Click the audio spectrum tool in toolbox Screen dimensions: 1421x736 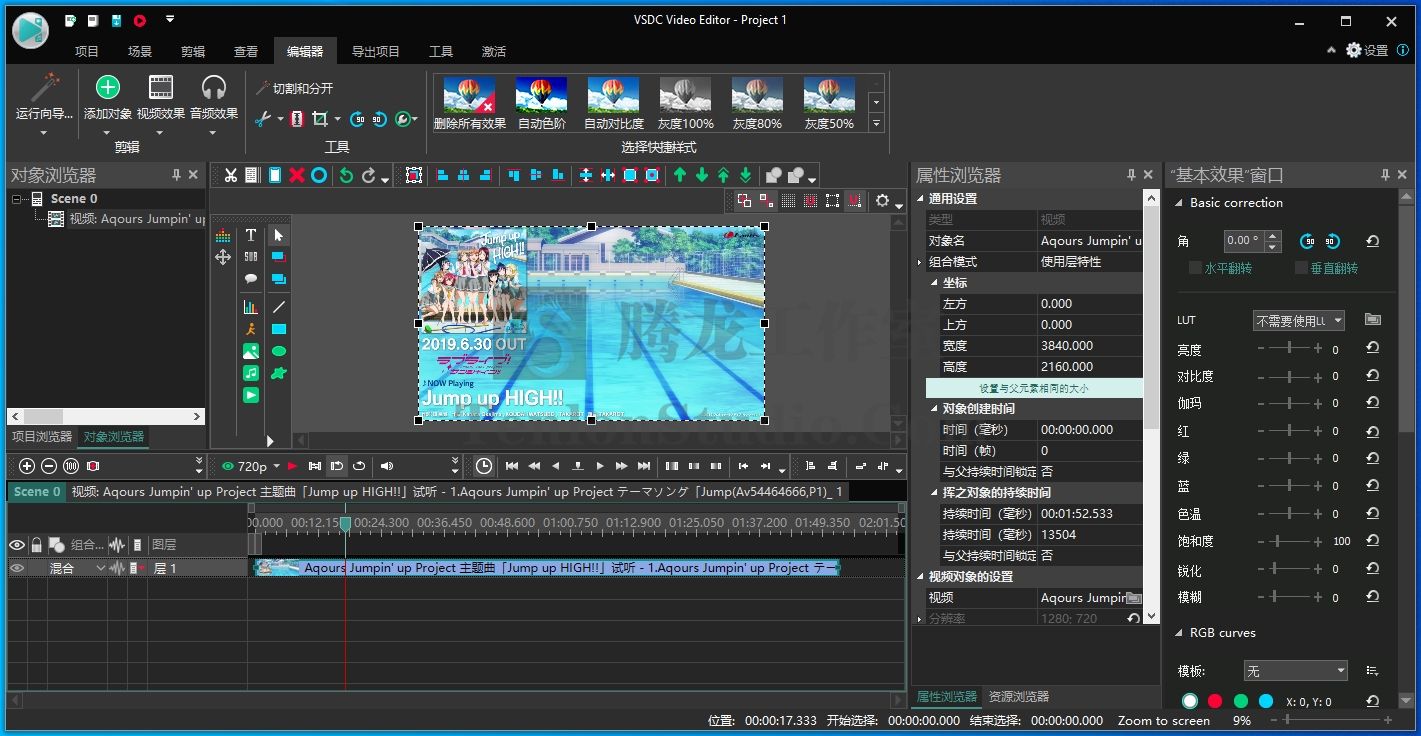tap(223, 236)
